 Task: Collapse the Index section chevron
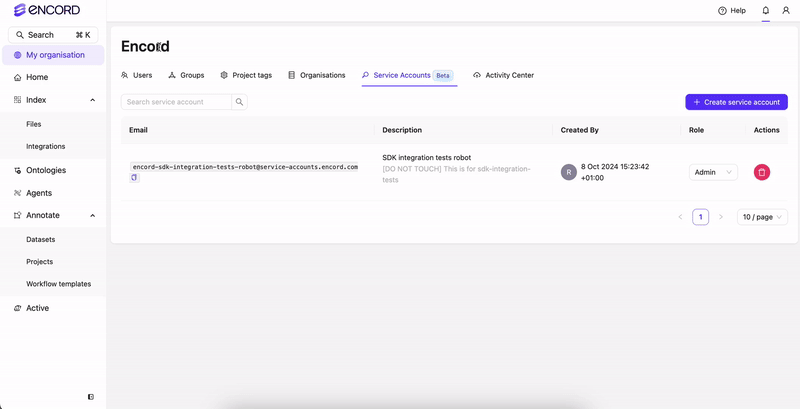point(92,100)
